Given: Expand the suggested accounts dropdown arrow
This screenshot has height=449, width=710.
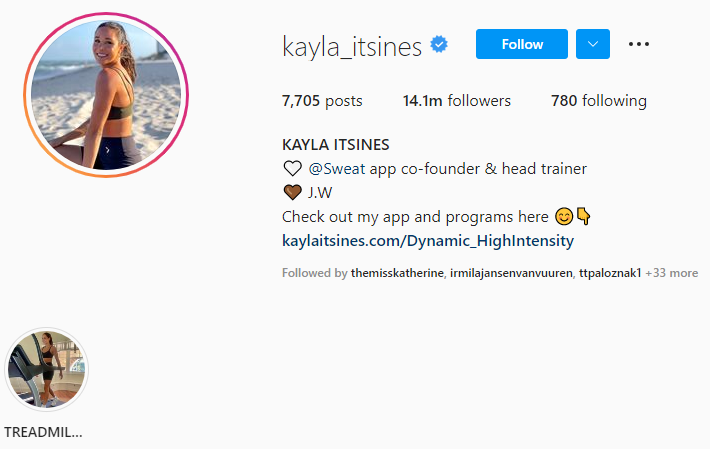Looking at the screenshot, I should click(x=593, y=44).
